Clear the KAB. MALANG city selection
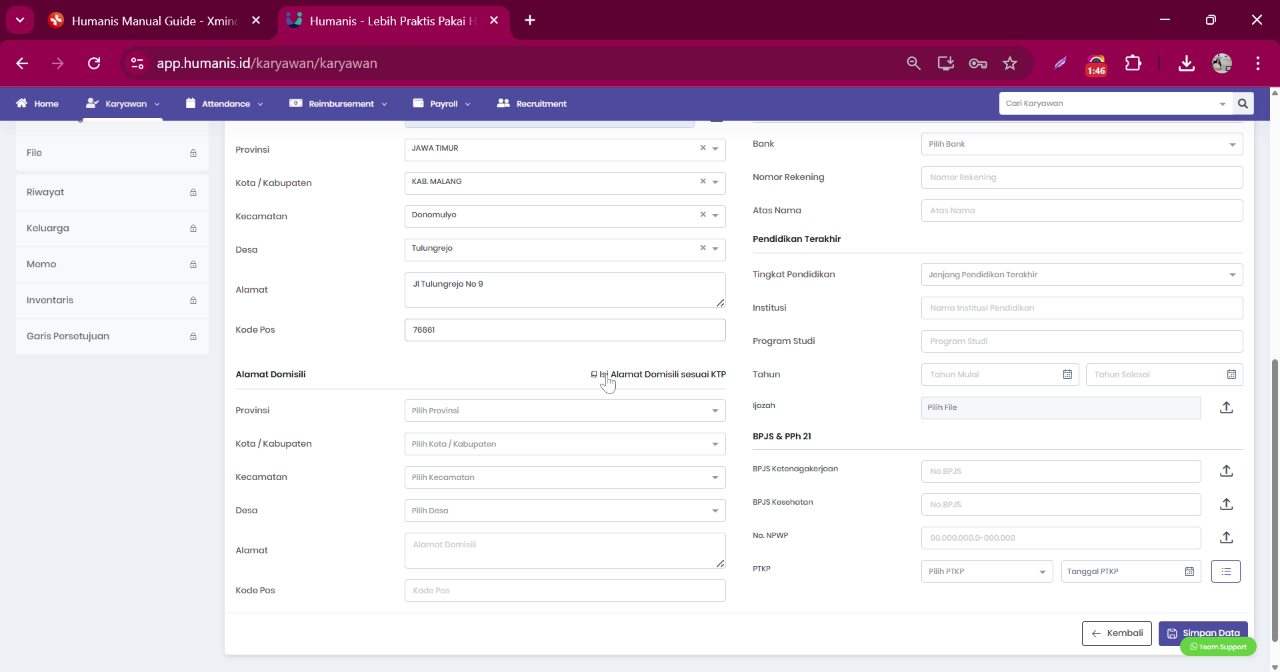 [x=703, y=181]
